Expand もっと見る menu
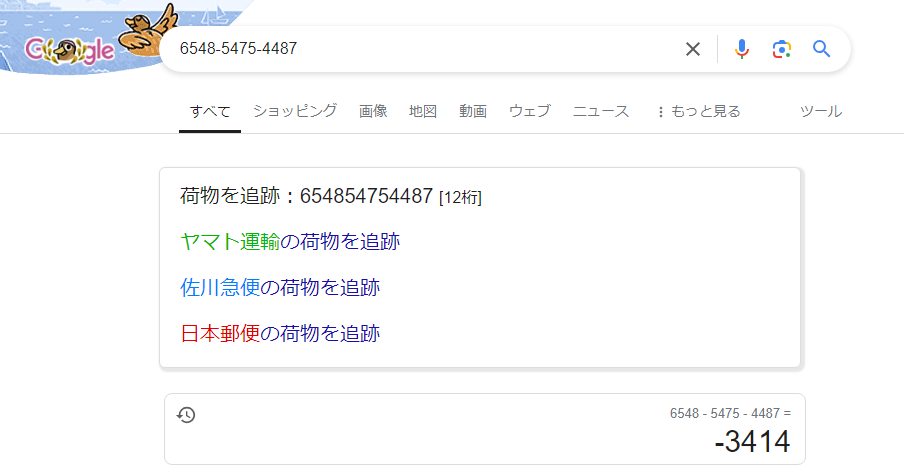 (x=699, y=111)
